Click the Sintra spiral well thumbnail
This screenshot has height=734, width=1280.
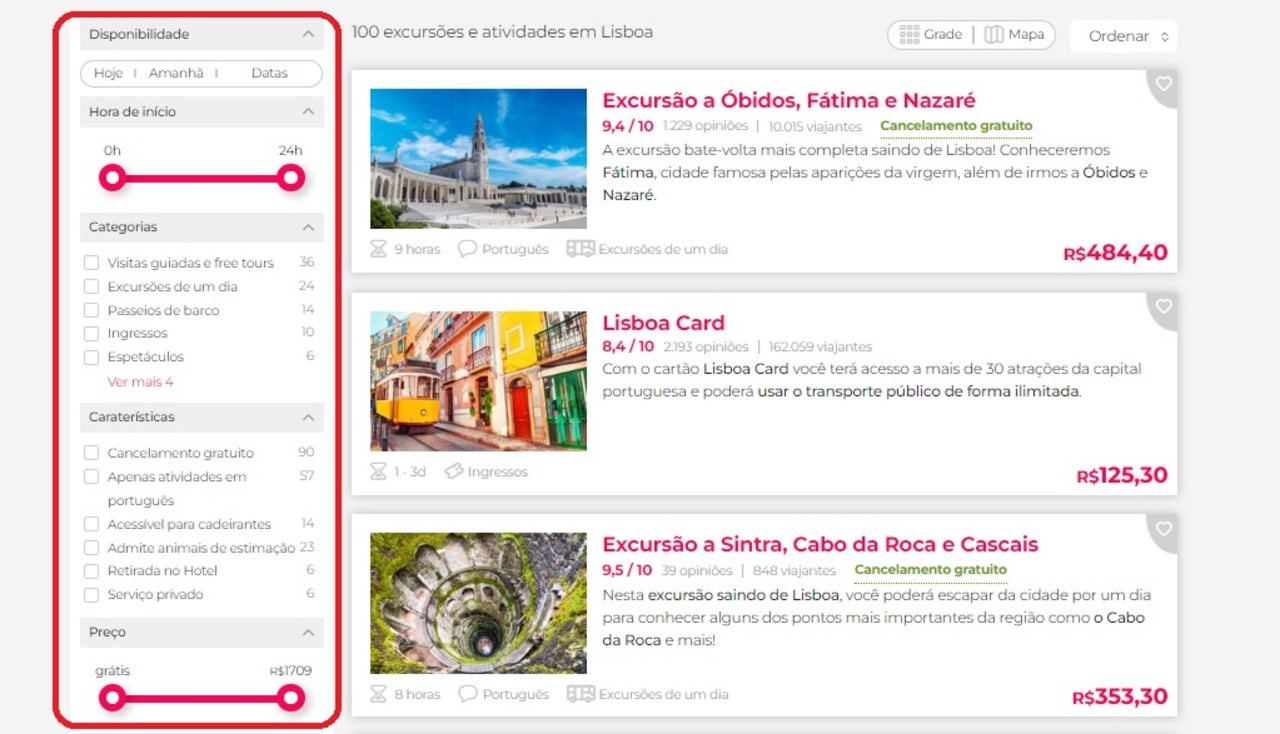(x=478, y=603)
